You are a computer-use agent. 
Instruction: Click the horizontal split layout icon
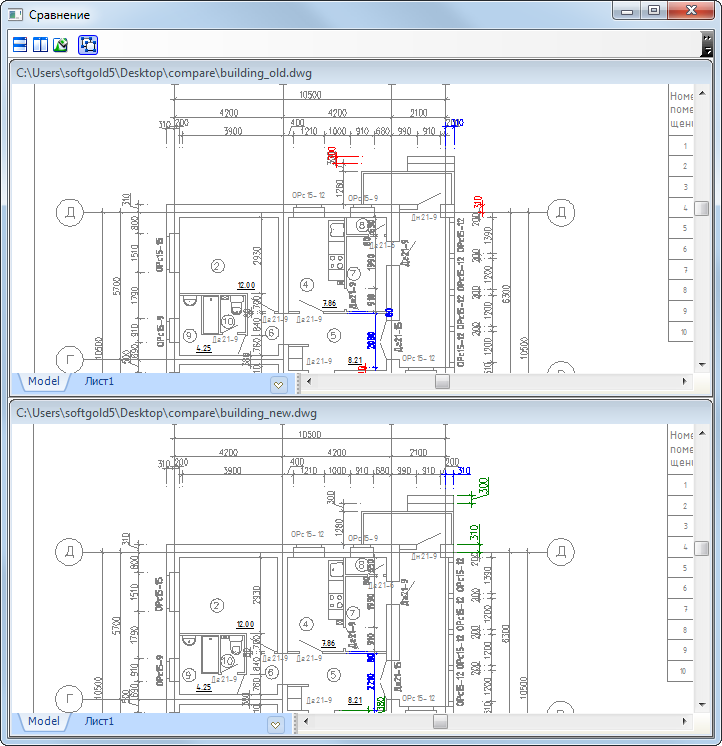coord(20,45)
